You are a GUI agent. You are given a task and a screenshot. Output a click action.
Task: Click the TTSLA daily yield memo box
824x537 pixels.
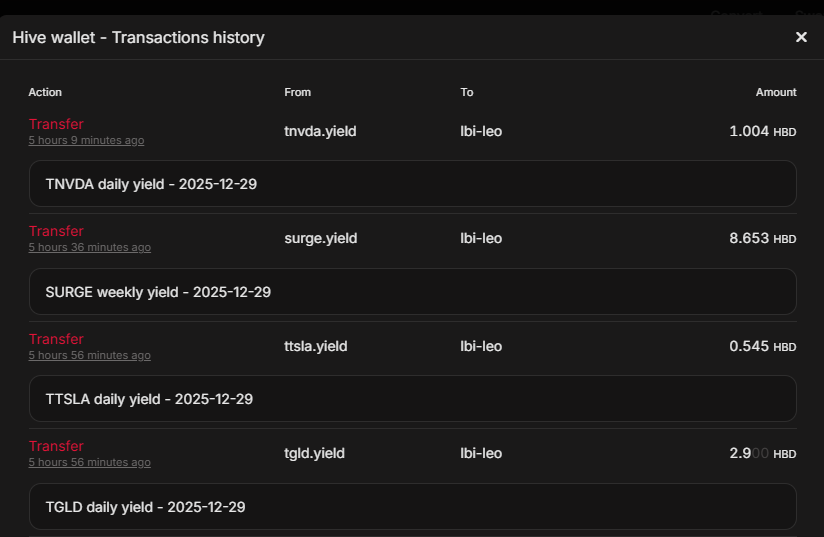pyautogui.click(x=412, y=399)
